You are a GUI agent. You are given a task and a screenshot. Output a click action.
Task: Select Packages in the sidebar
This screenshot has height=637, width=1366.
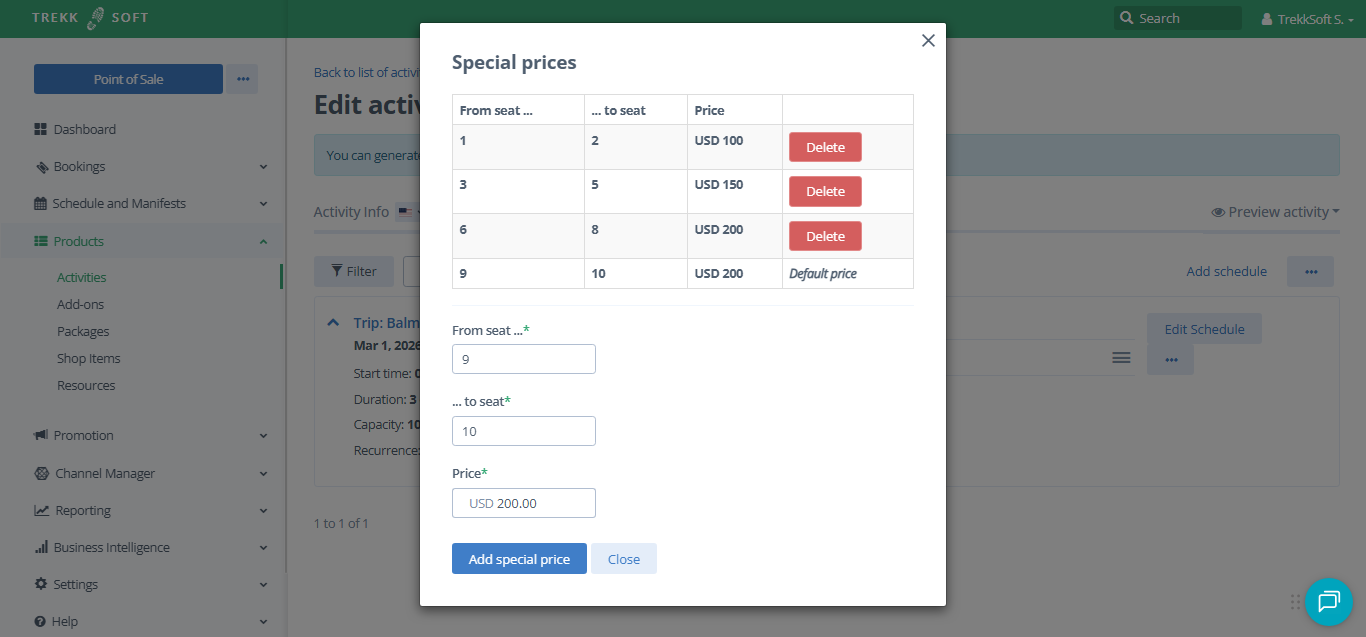(83, 331)
